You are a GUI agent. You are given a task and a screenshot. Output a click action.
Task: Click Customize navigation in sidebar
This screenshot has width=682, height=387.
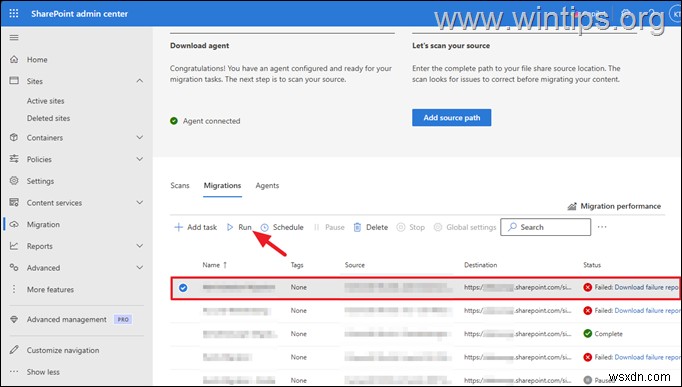[63, 350]
